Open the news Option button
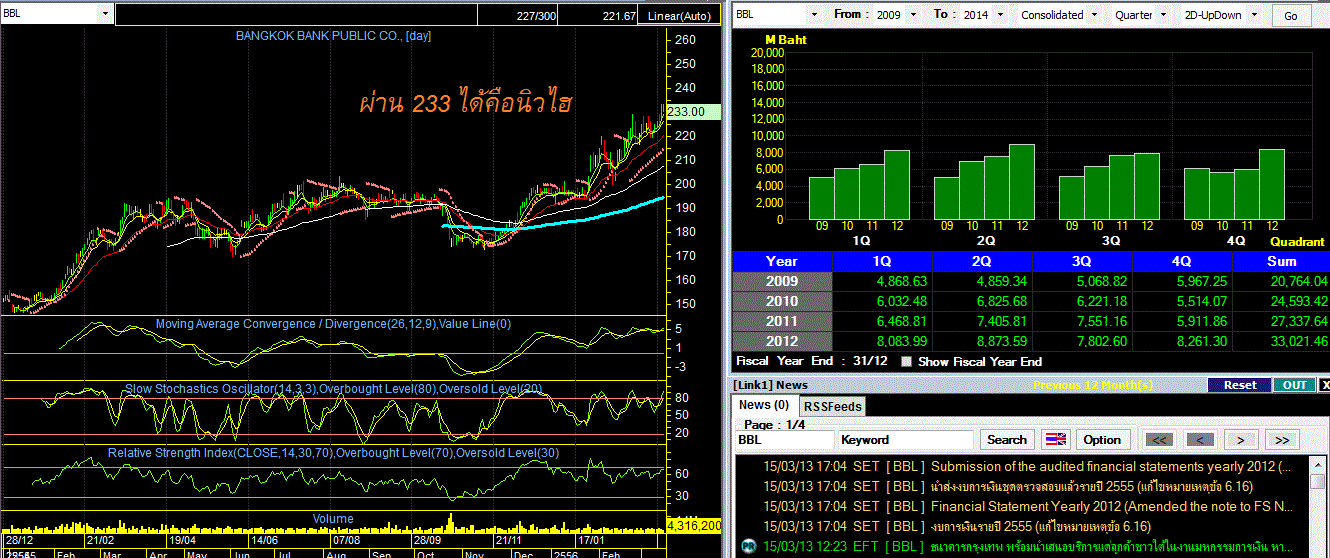This screenshot has width=1330, height=558. coord(1102,440)
